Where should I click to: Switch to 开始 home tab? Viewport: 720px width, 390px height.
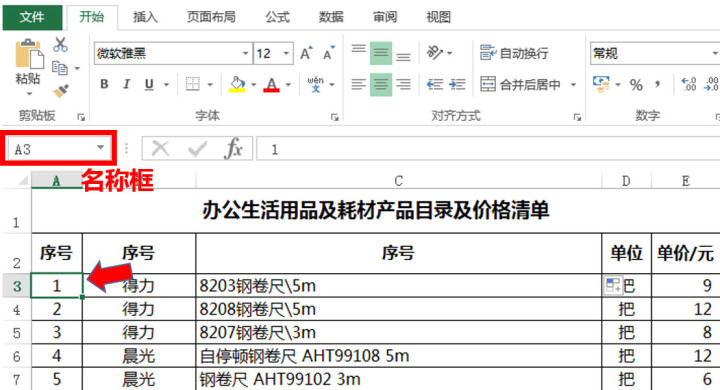pyautogui.click(x=92, y=17)
